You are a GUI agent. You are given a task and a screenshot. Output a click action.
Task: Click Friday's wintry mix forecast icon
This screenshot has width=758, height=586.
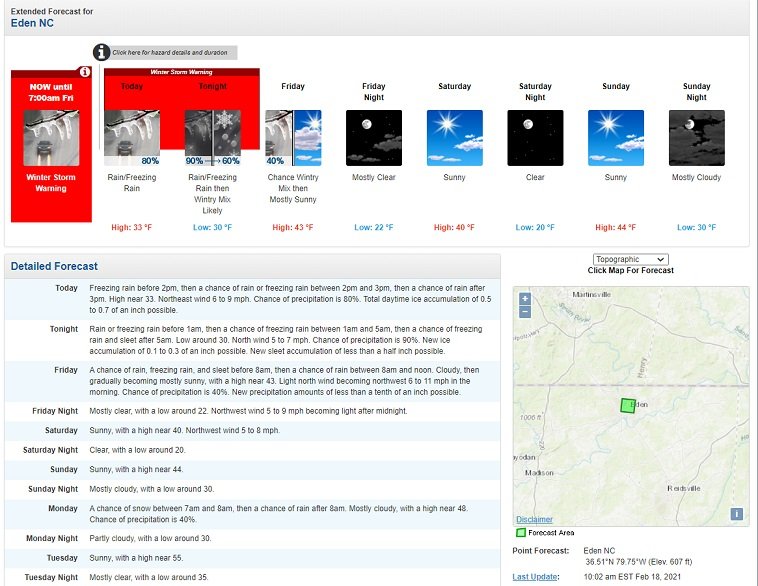[293, 138]
